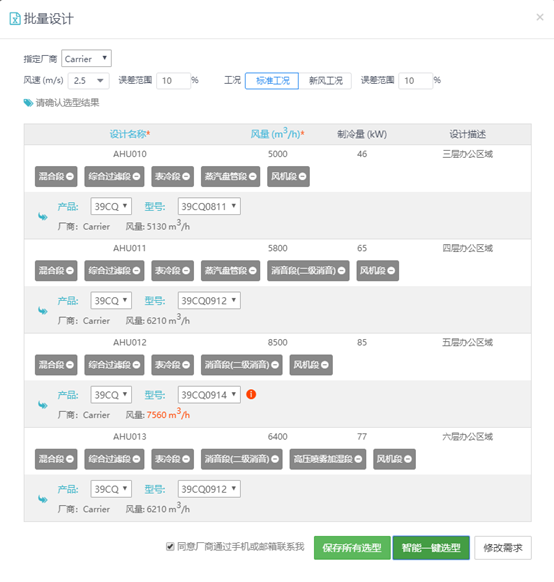
Task: Click the 六层办公区域 description
Action: point(468,437)
